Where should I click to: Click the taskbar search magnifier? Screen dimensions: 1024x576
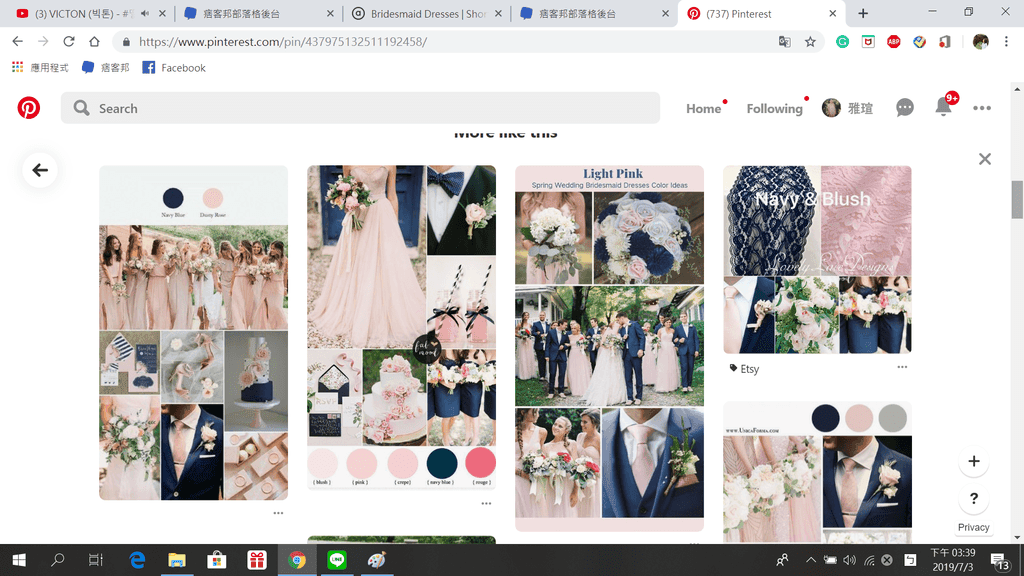tap(57, 560)
